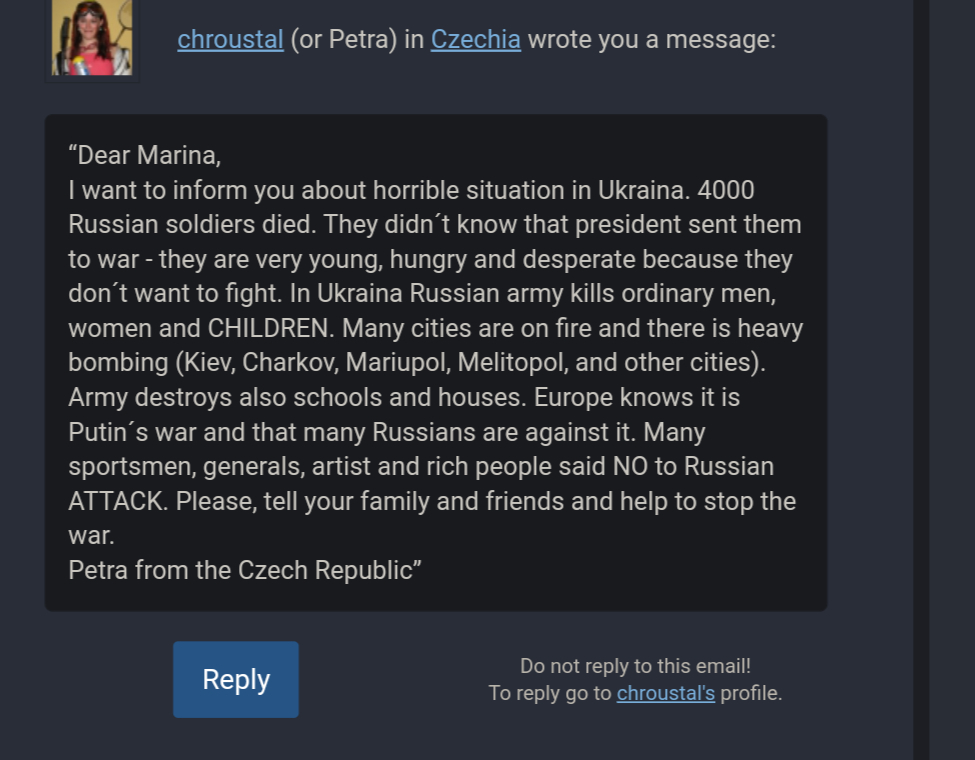Click the "Putin´s war" phrase in the message

click(134, 432)
